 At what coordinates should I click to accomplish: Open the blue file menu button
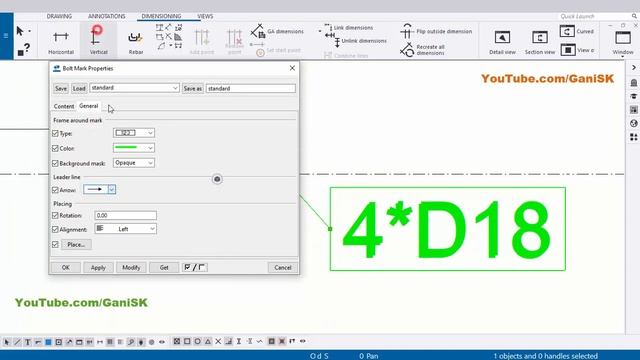point(6,36)
